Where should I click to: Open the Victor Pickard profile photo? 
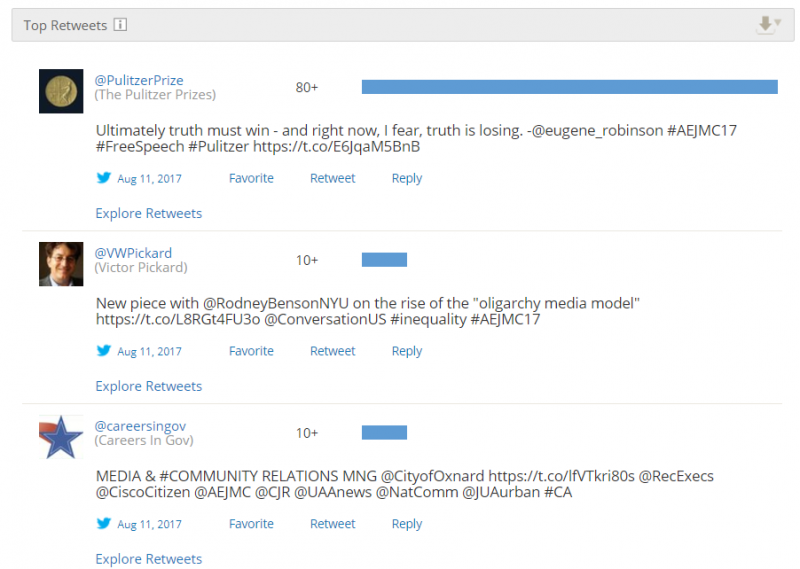[x=61, y=264]
